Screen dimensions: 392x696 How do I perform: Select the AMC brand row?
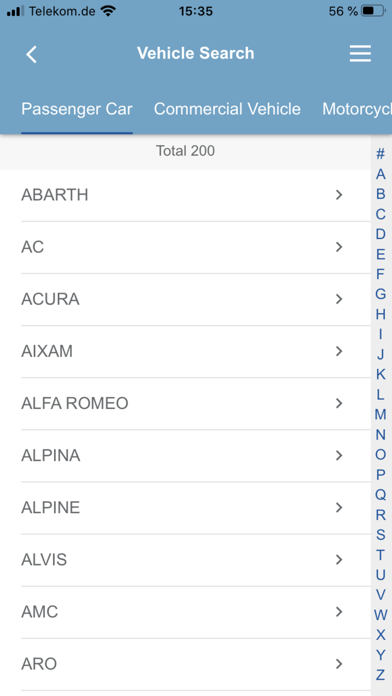pyautogui.click(x=196, y=613)
